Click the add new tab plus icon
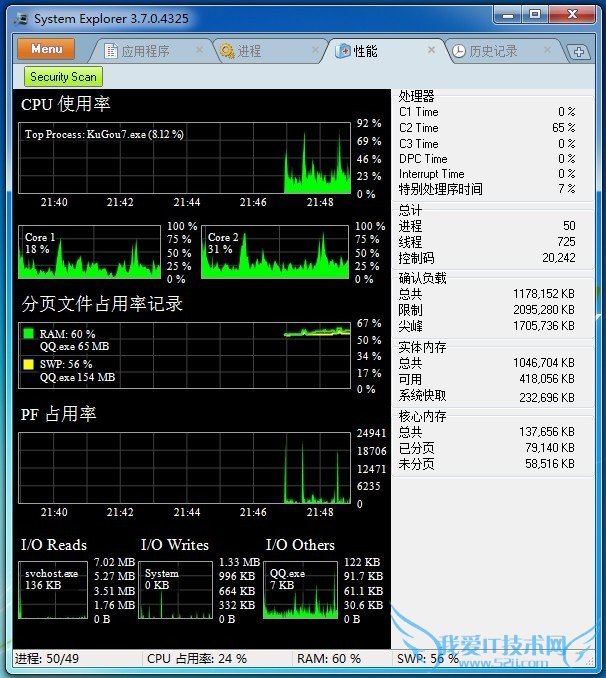The width and height of the screenshot is (606, 678). click(x=579, y=52)
